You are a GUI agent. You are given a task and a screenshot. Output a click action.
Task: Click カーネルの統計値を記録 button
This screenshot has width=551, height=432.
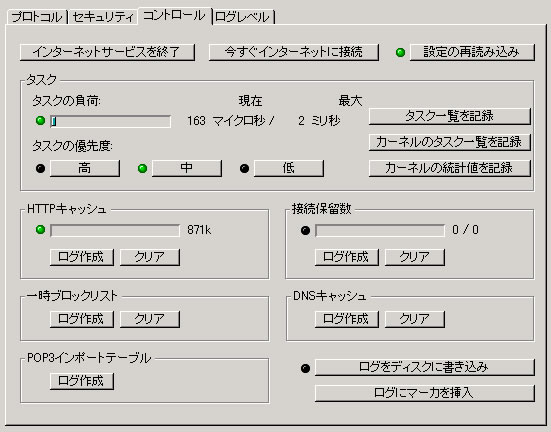[x=449, y=168]
